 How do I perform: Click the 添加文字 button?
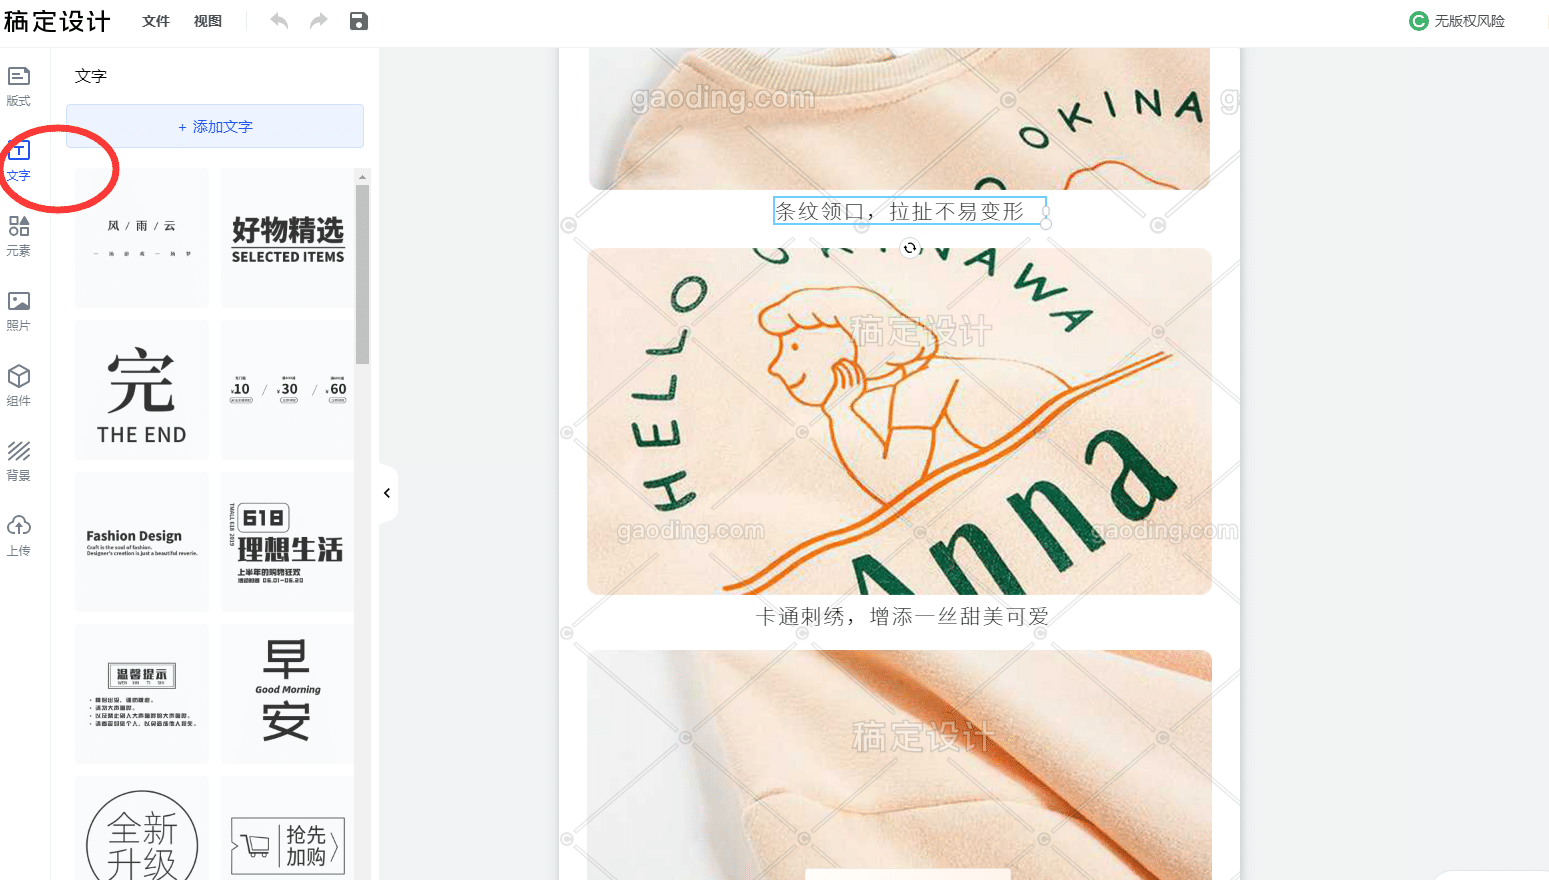[x=215, y=127]
